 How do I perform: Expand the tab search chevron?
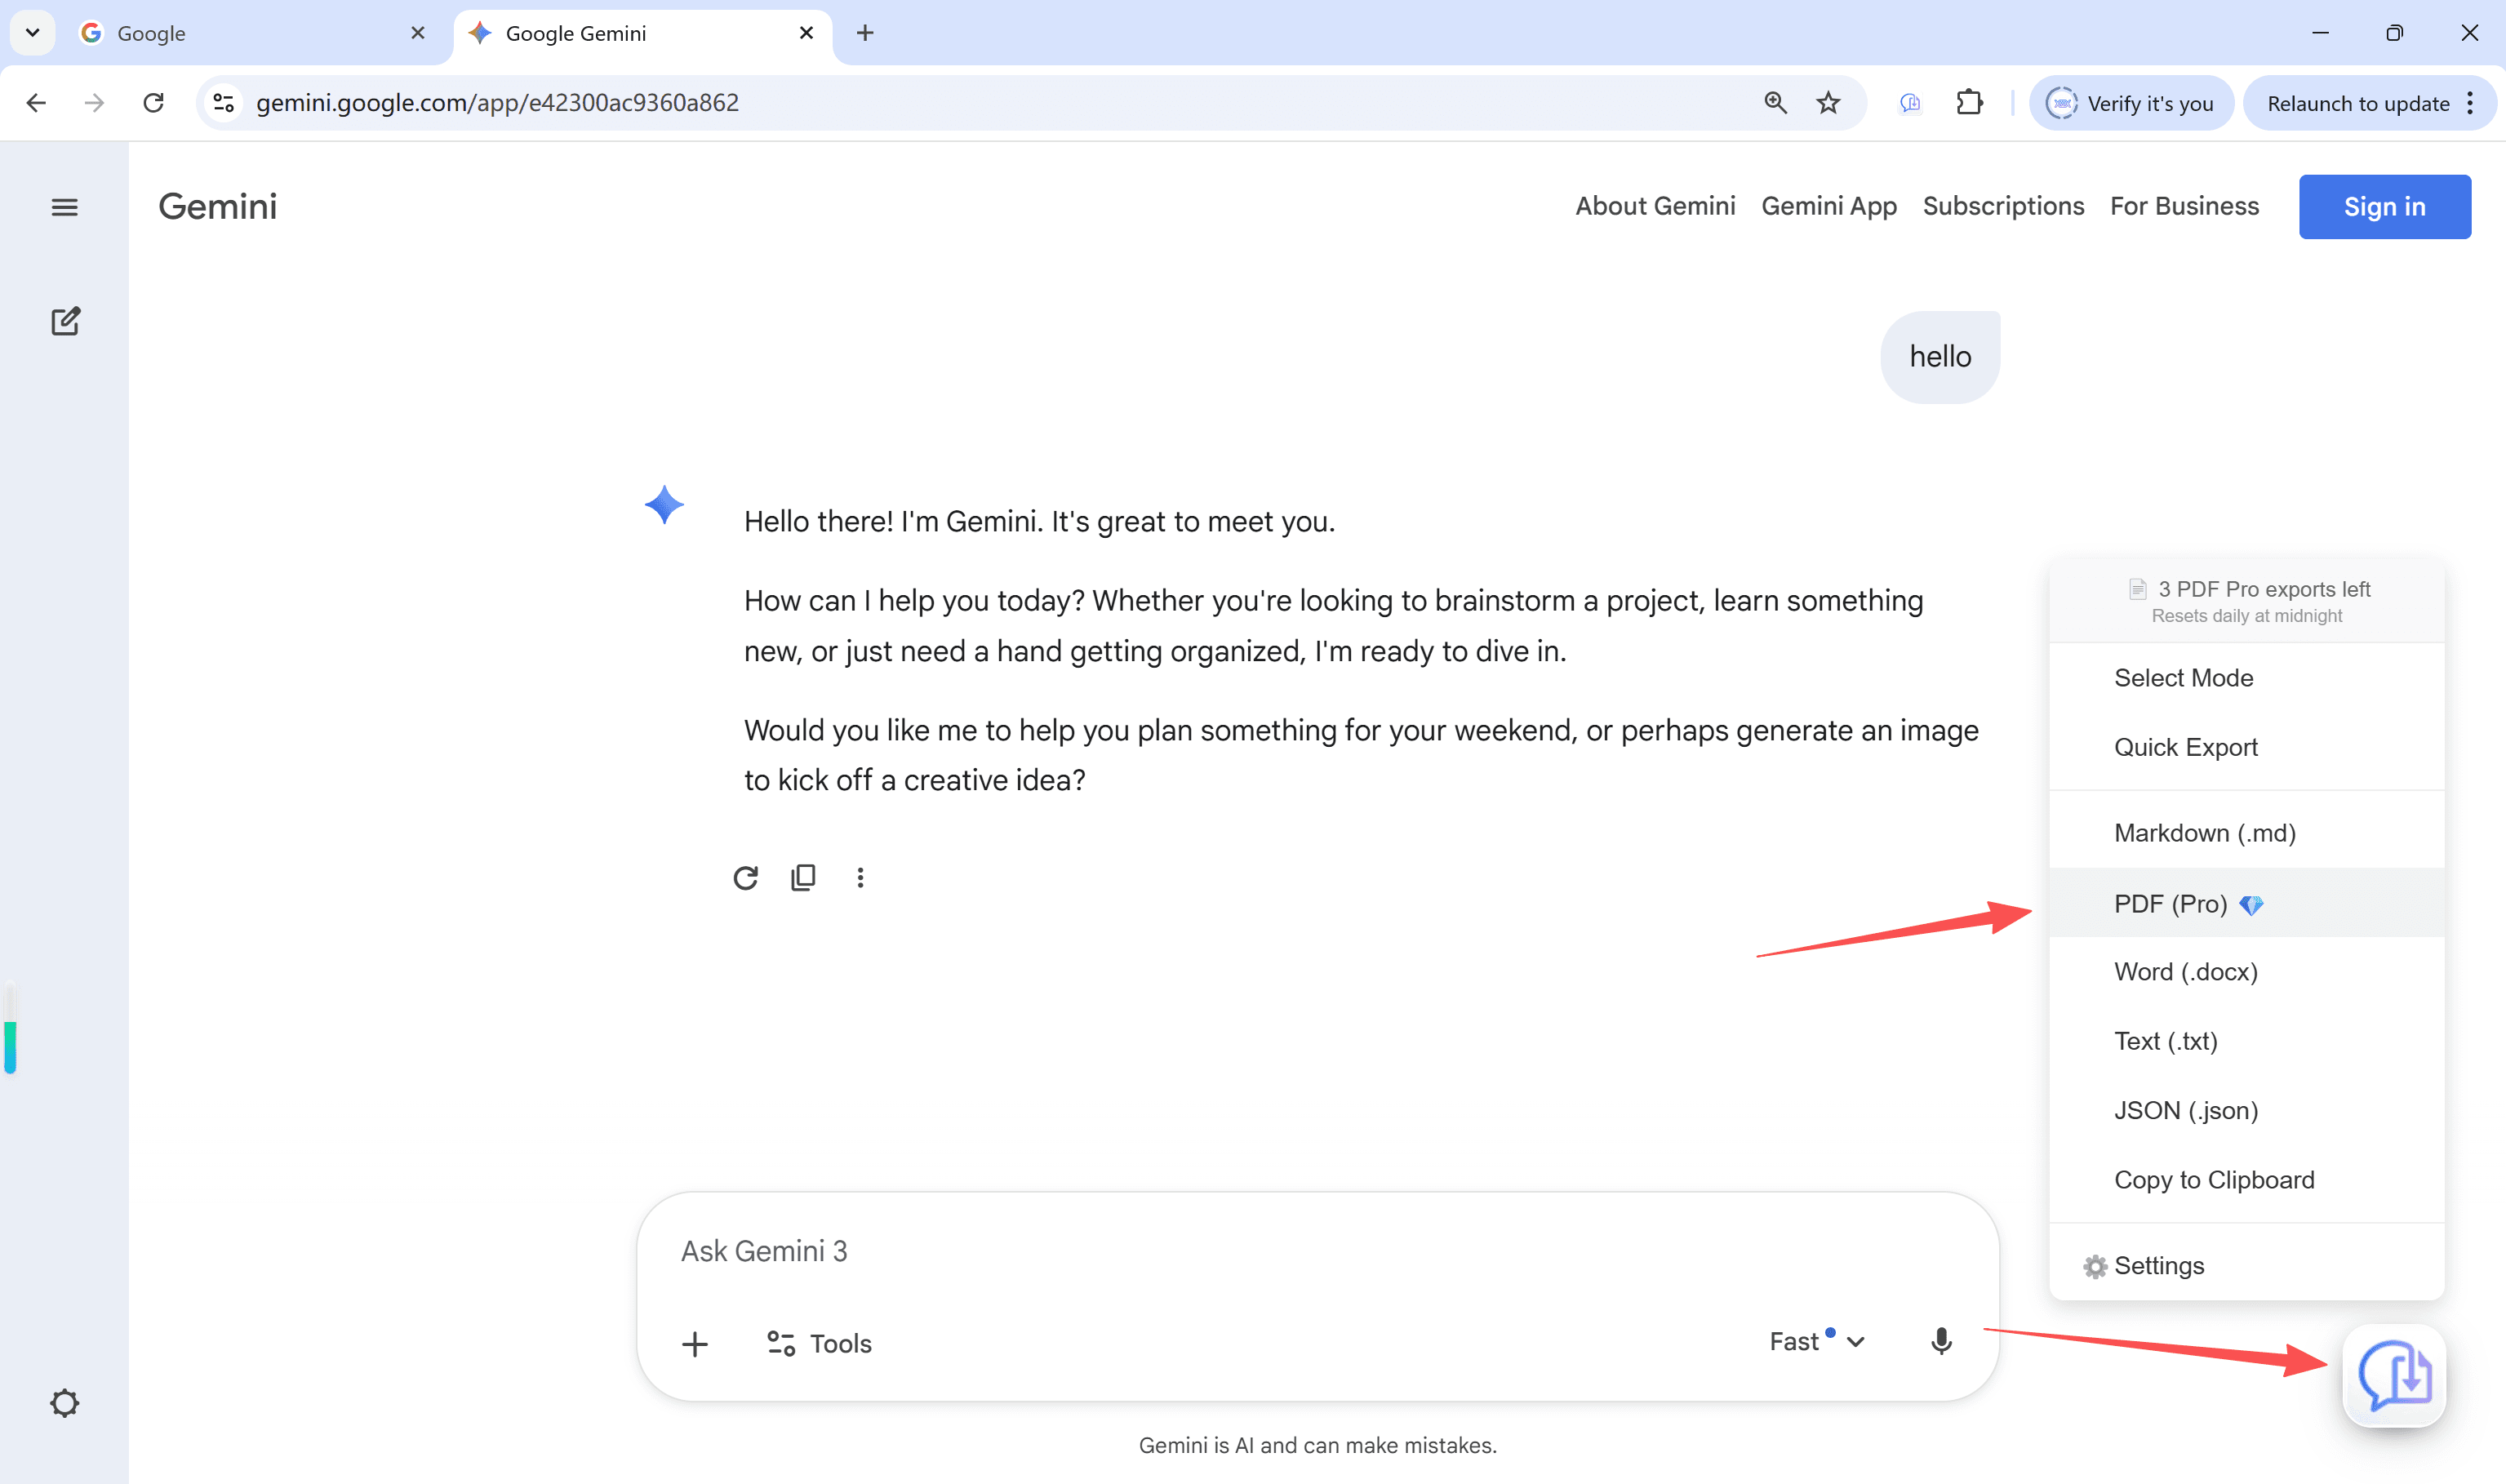pos(32,33)
